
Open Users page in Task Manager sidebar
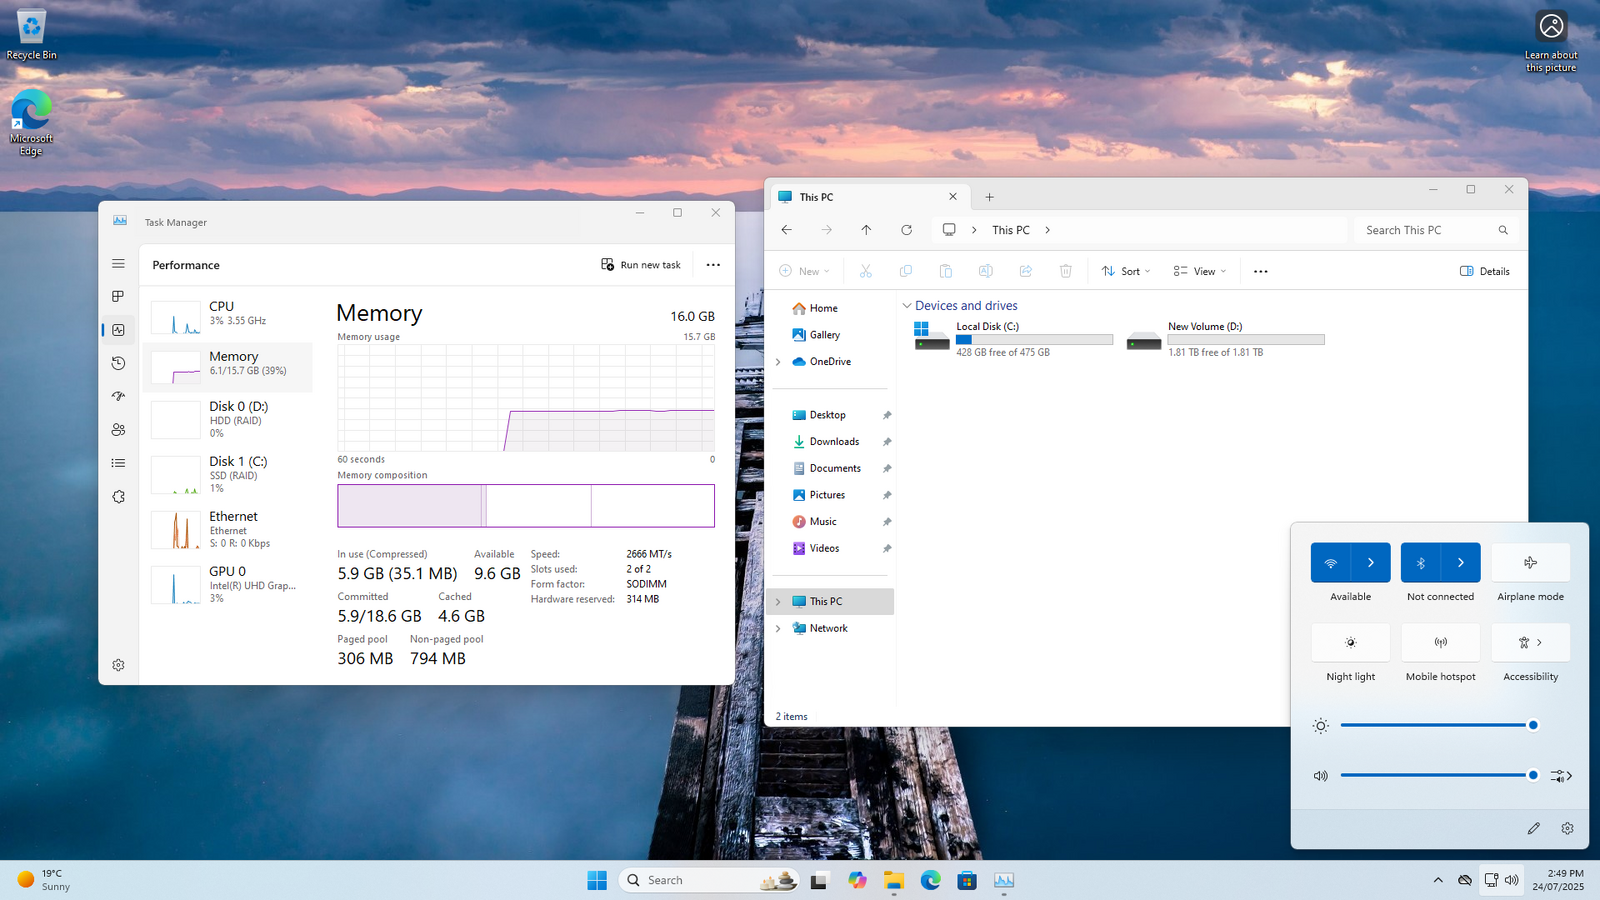point(118,430)
